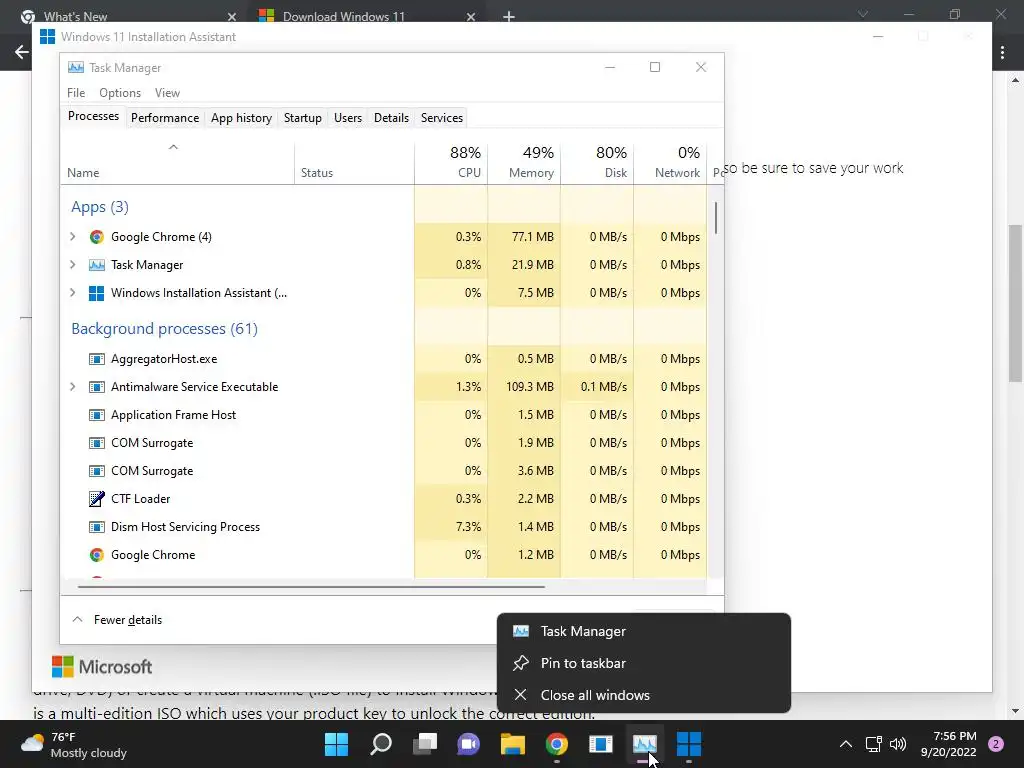Click the CTF Loader pen icon
Image resolution: width=1024 pixels, height=768 pixels.
click(97, 499)
